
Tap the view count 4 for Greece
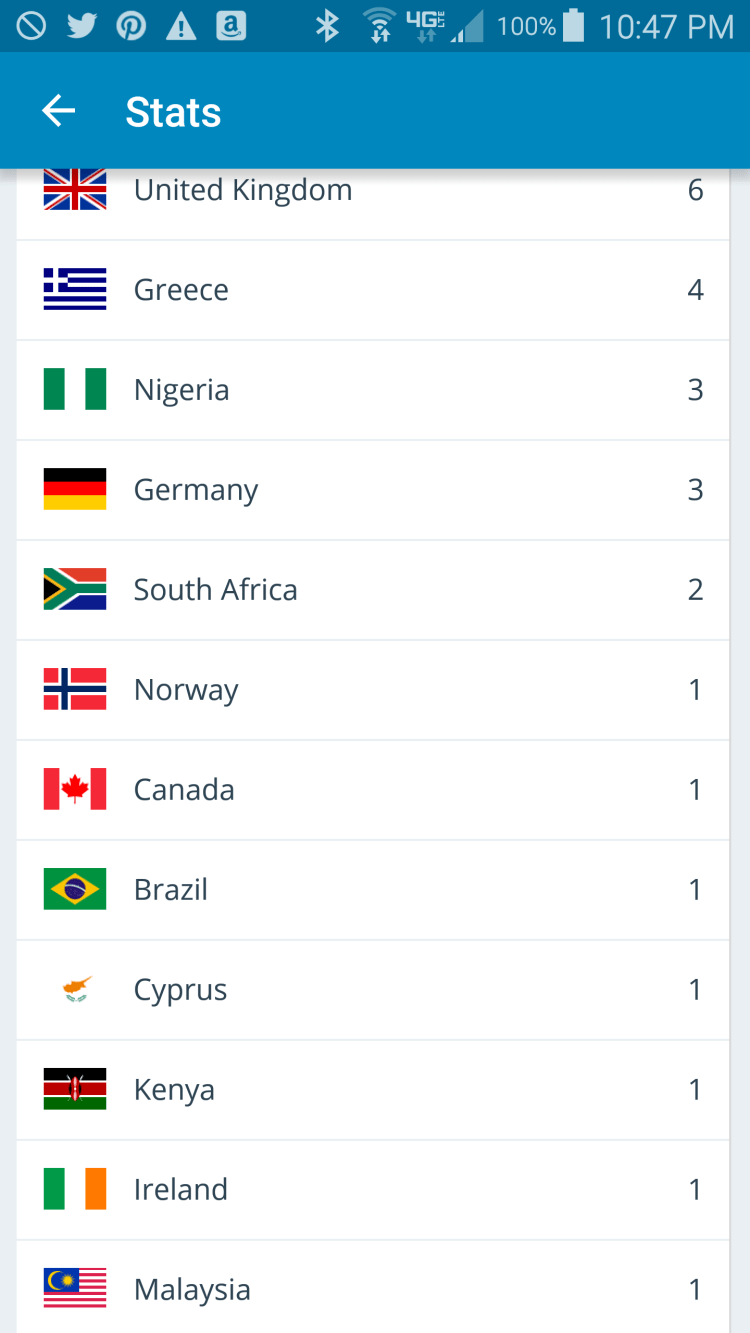[695, 290]
